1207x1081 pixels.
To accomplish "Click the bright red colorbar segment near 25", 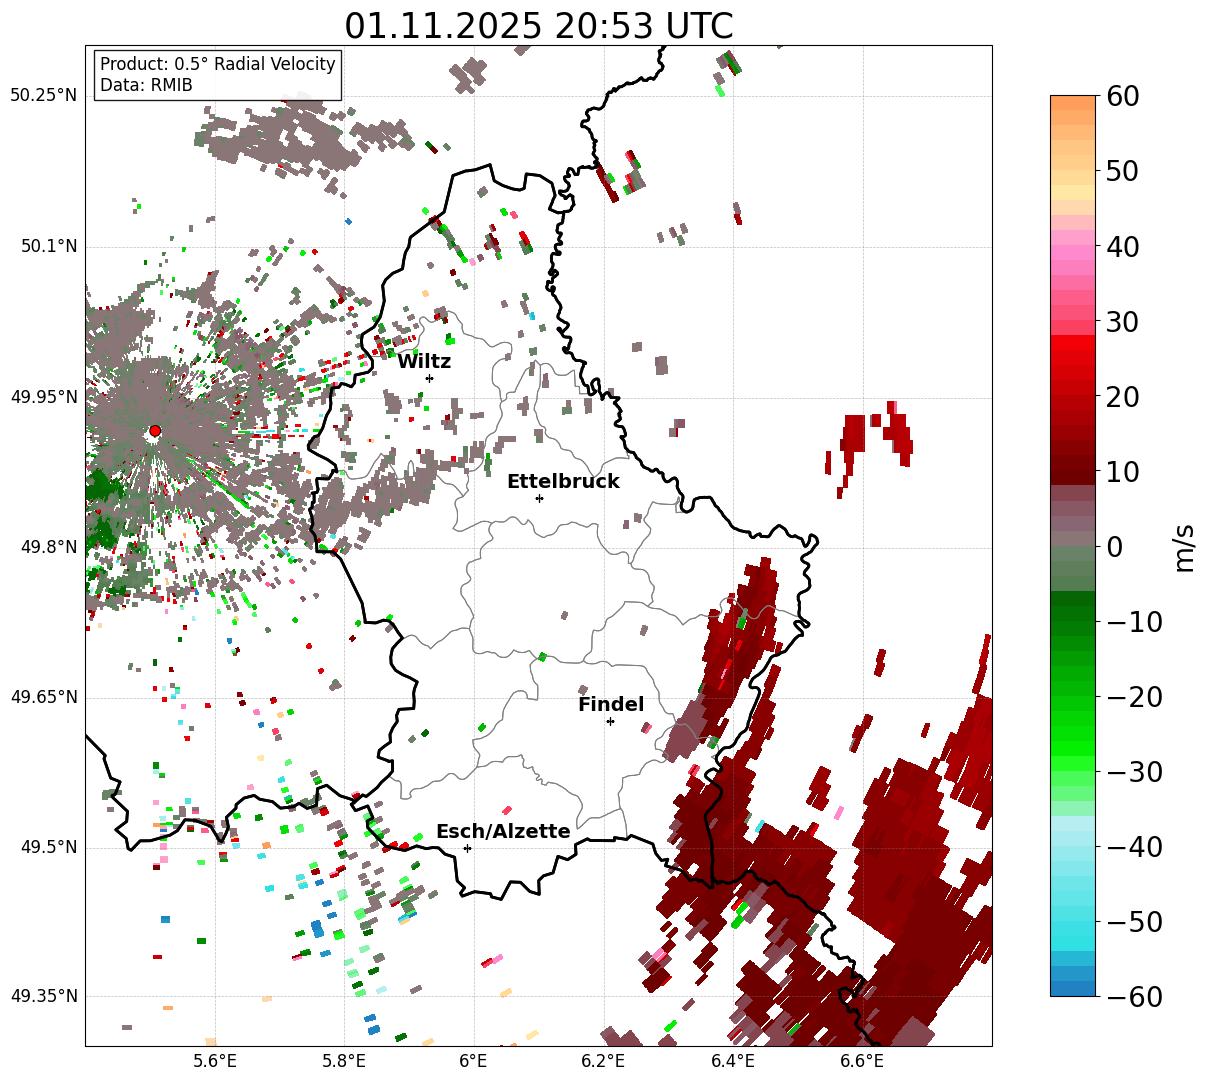I will coord(1073,358).
